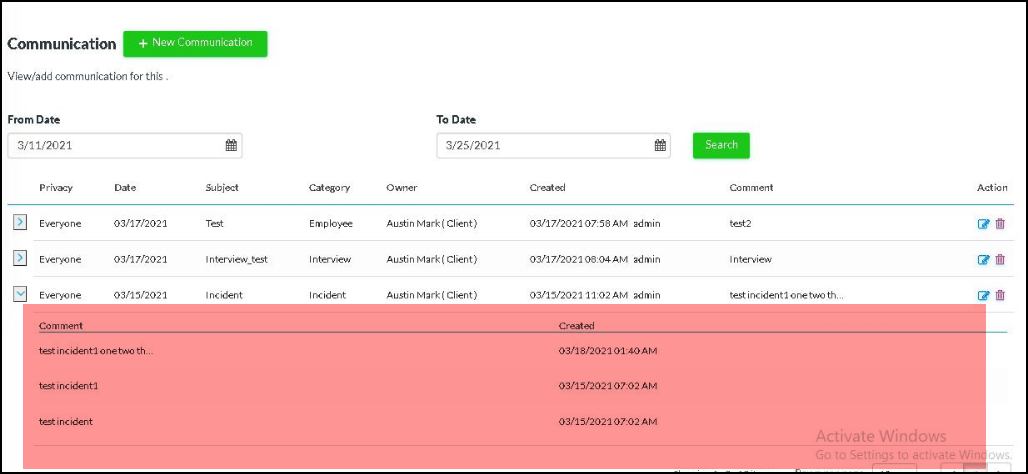This screenshot has height=474, width=1028.
Task: Click the New Communication button
Action: coord(195,43)
